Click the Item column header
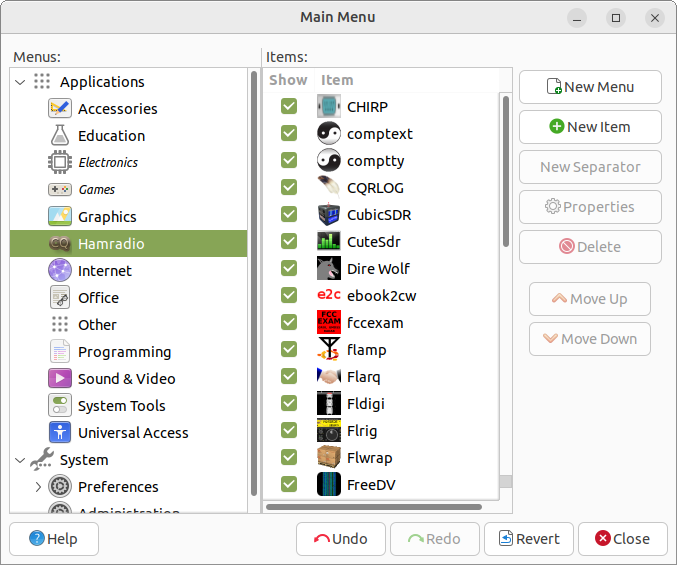The image size is (677, 565). point(337,80)
